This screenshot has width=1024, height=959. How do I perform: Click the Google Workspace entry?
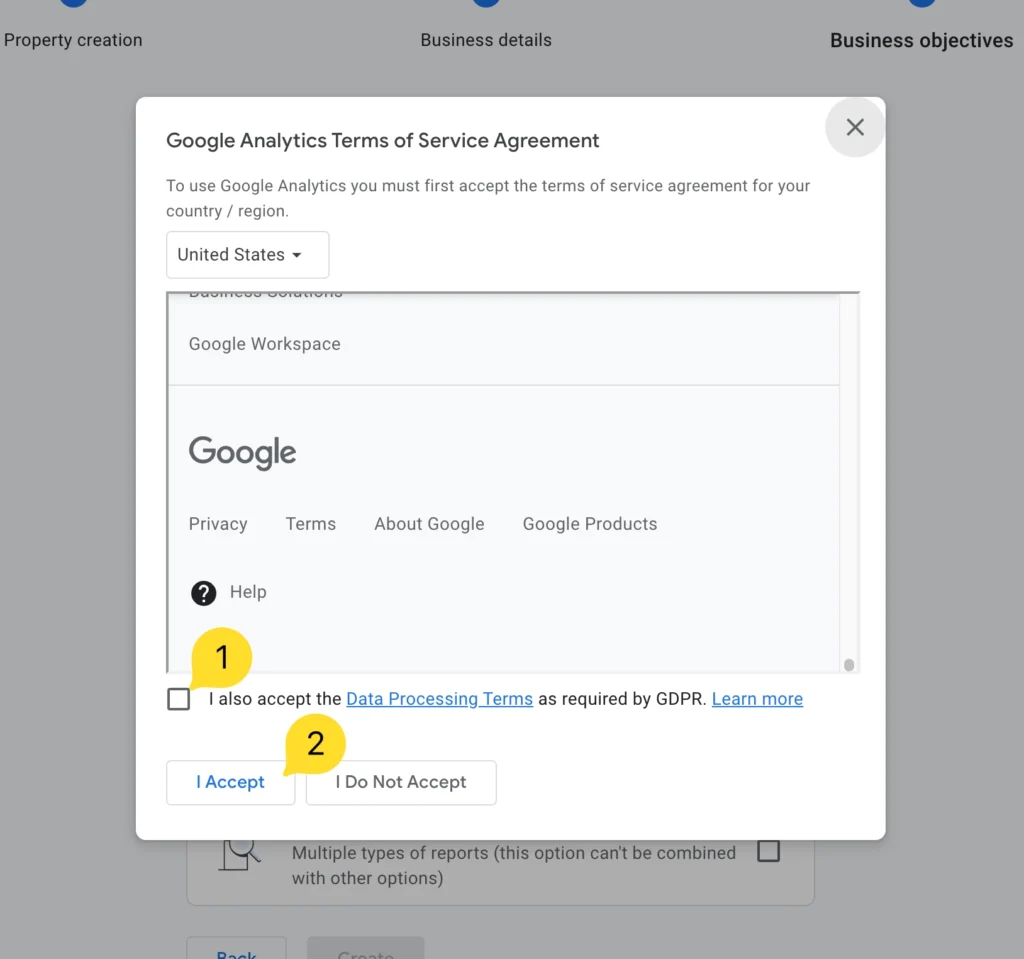coord(264,344)
